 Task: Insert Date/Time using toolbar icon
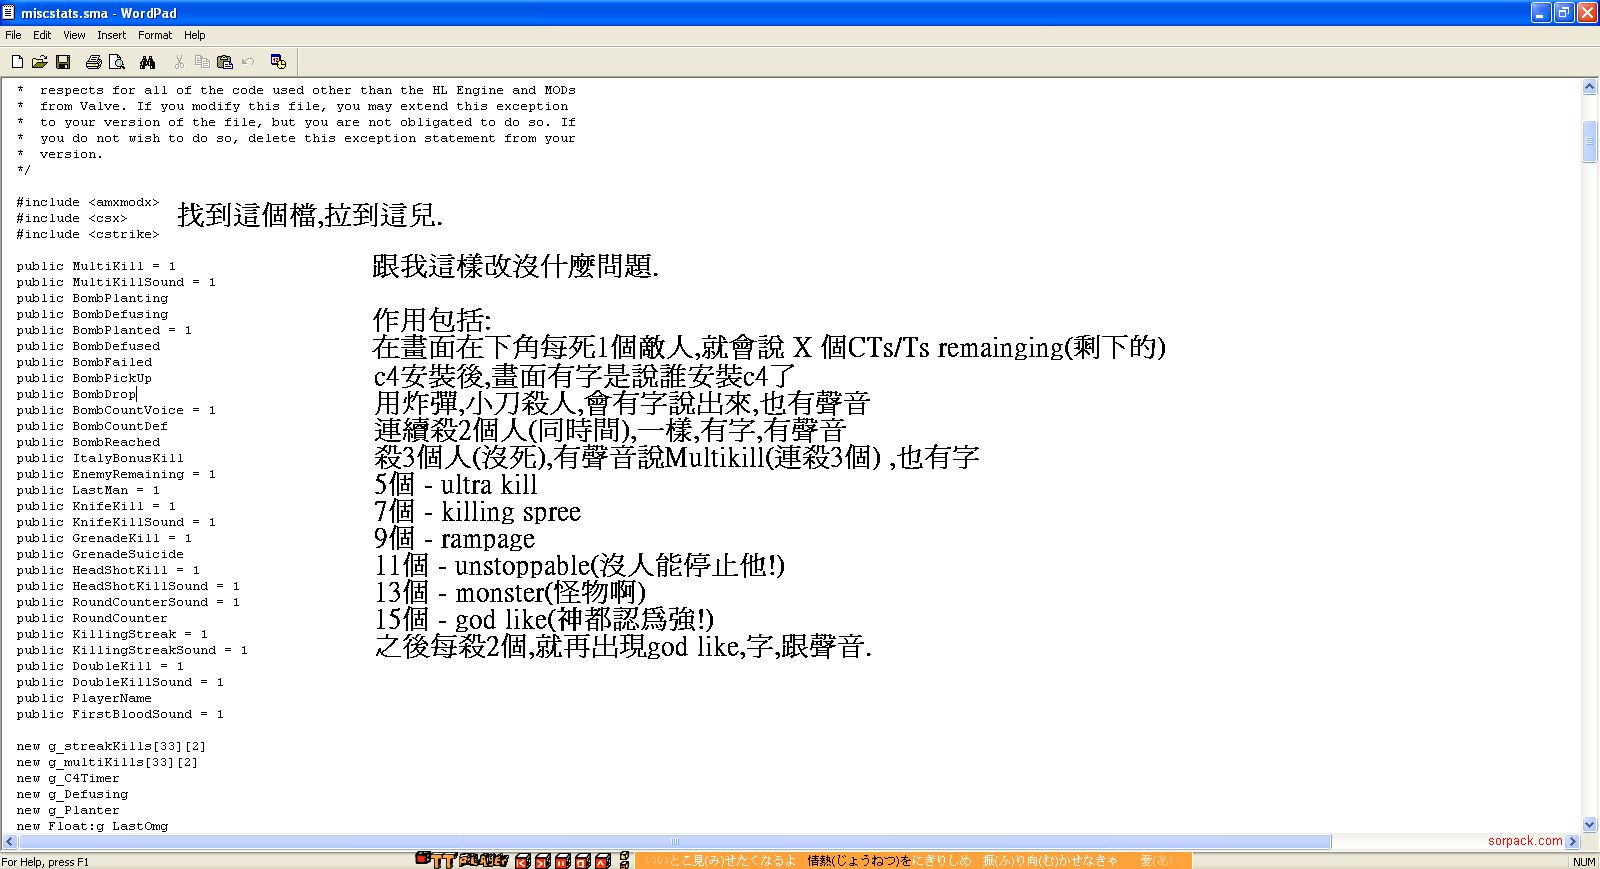pos(278,62)
